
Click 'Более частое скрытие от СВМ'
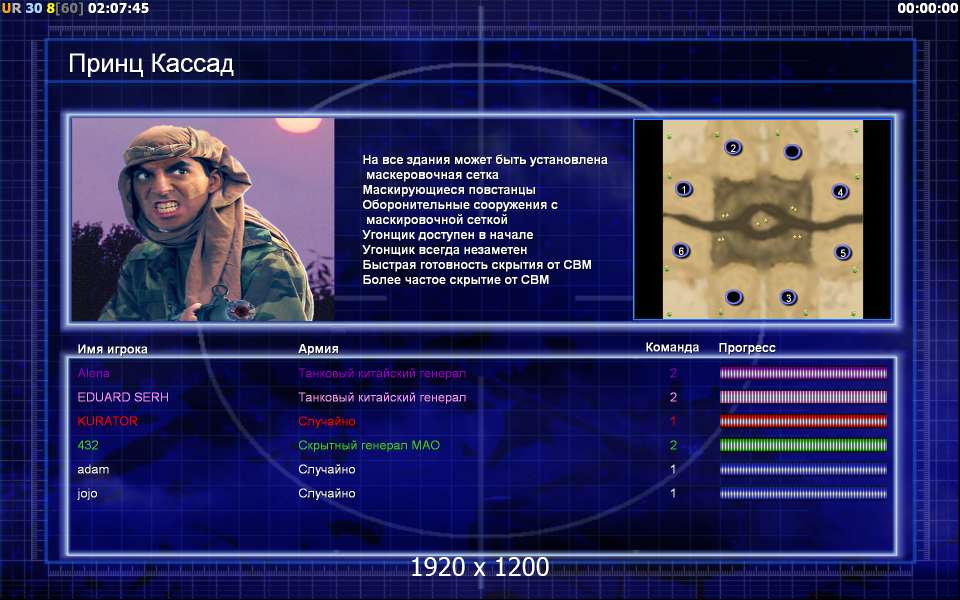click(x=456, y=280)
